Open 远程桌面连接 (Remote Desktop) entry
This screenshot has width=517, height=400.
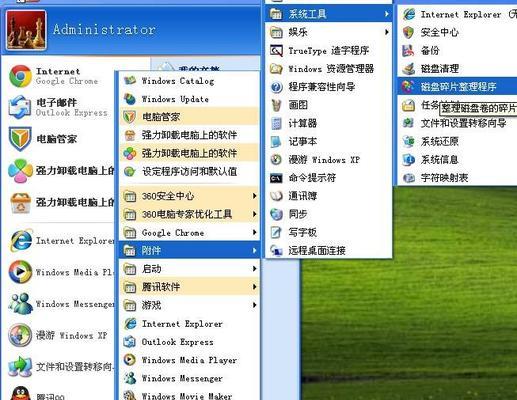pos(328,250)
